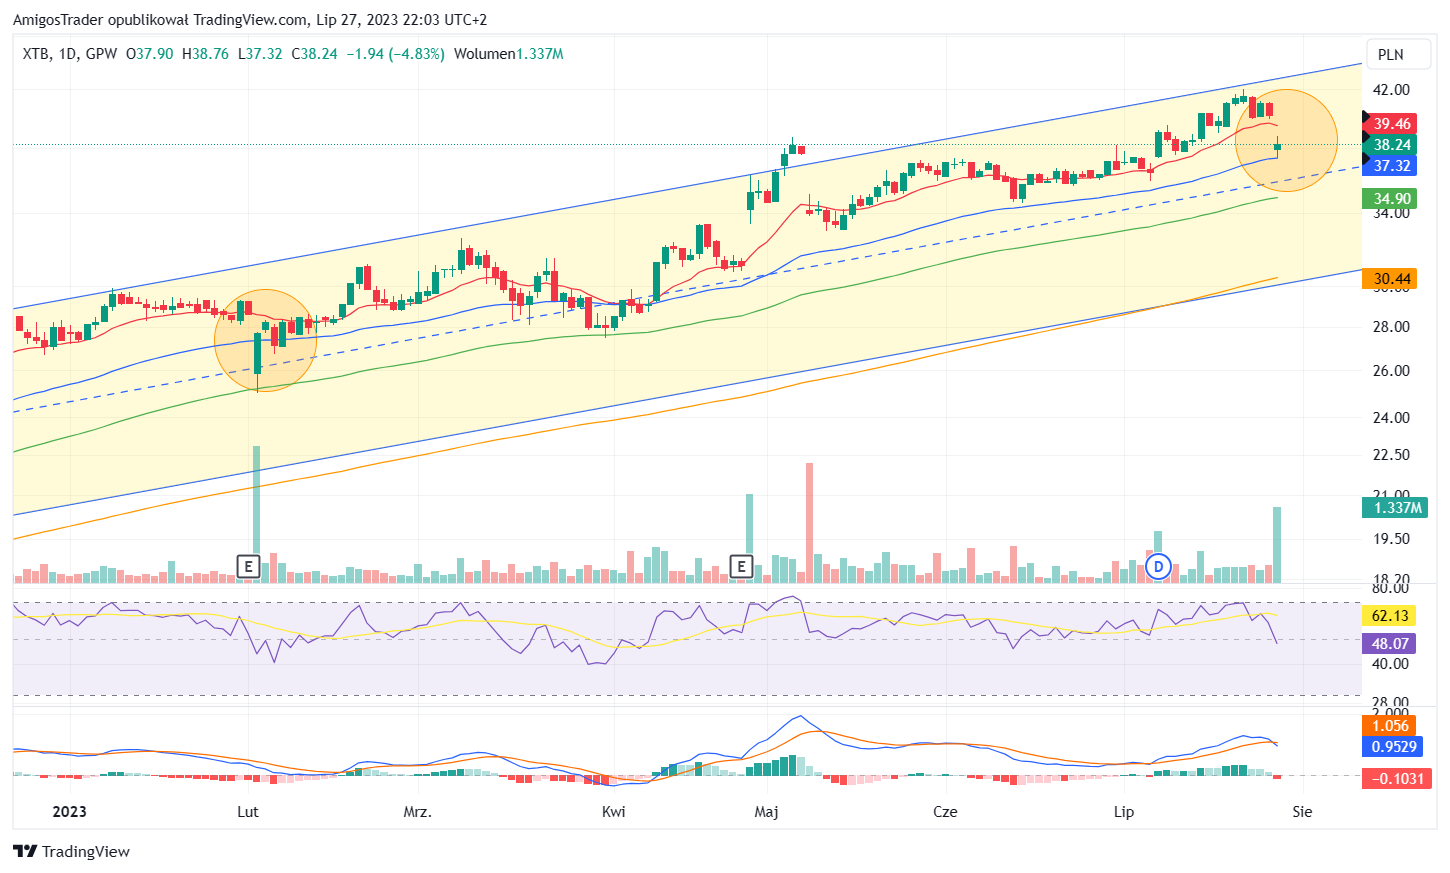
Task: Click the AmigosTrader publication header text
Action: coord(250,20)
